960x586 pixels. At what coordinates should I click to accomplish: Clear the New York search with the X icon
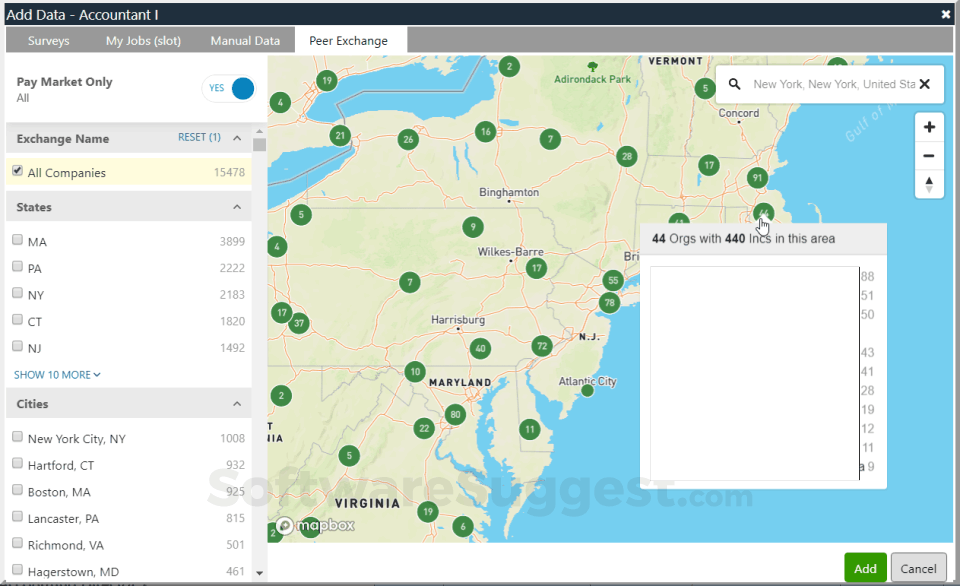click(925, 84)
